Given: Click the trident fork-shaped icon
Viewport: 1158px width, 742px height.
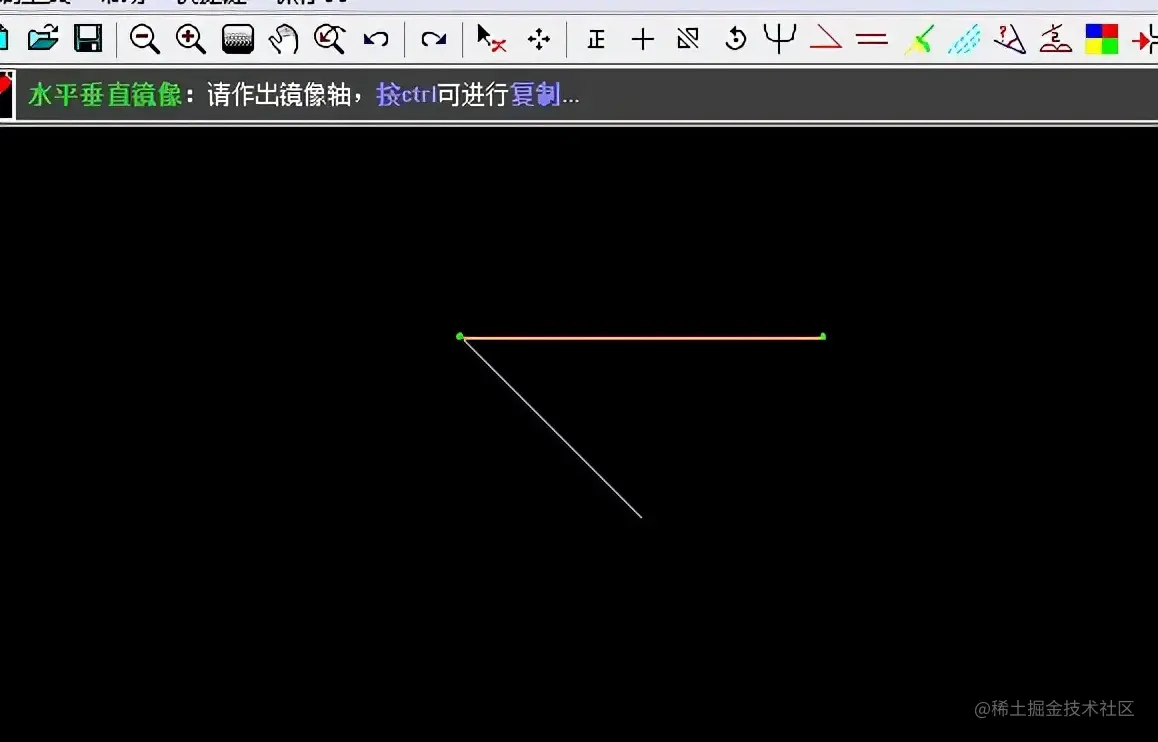Looking at the screenshot, I should [x=780, y=38].
